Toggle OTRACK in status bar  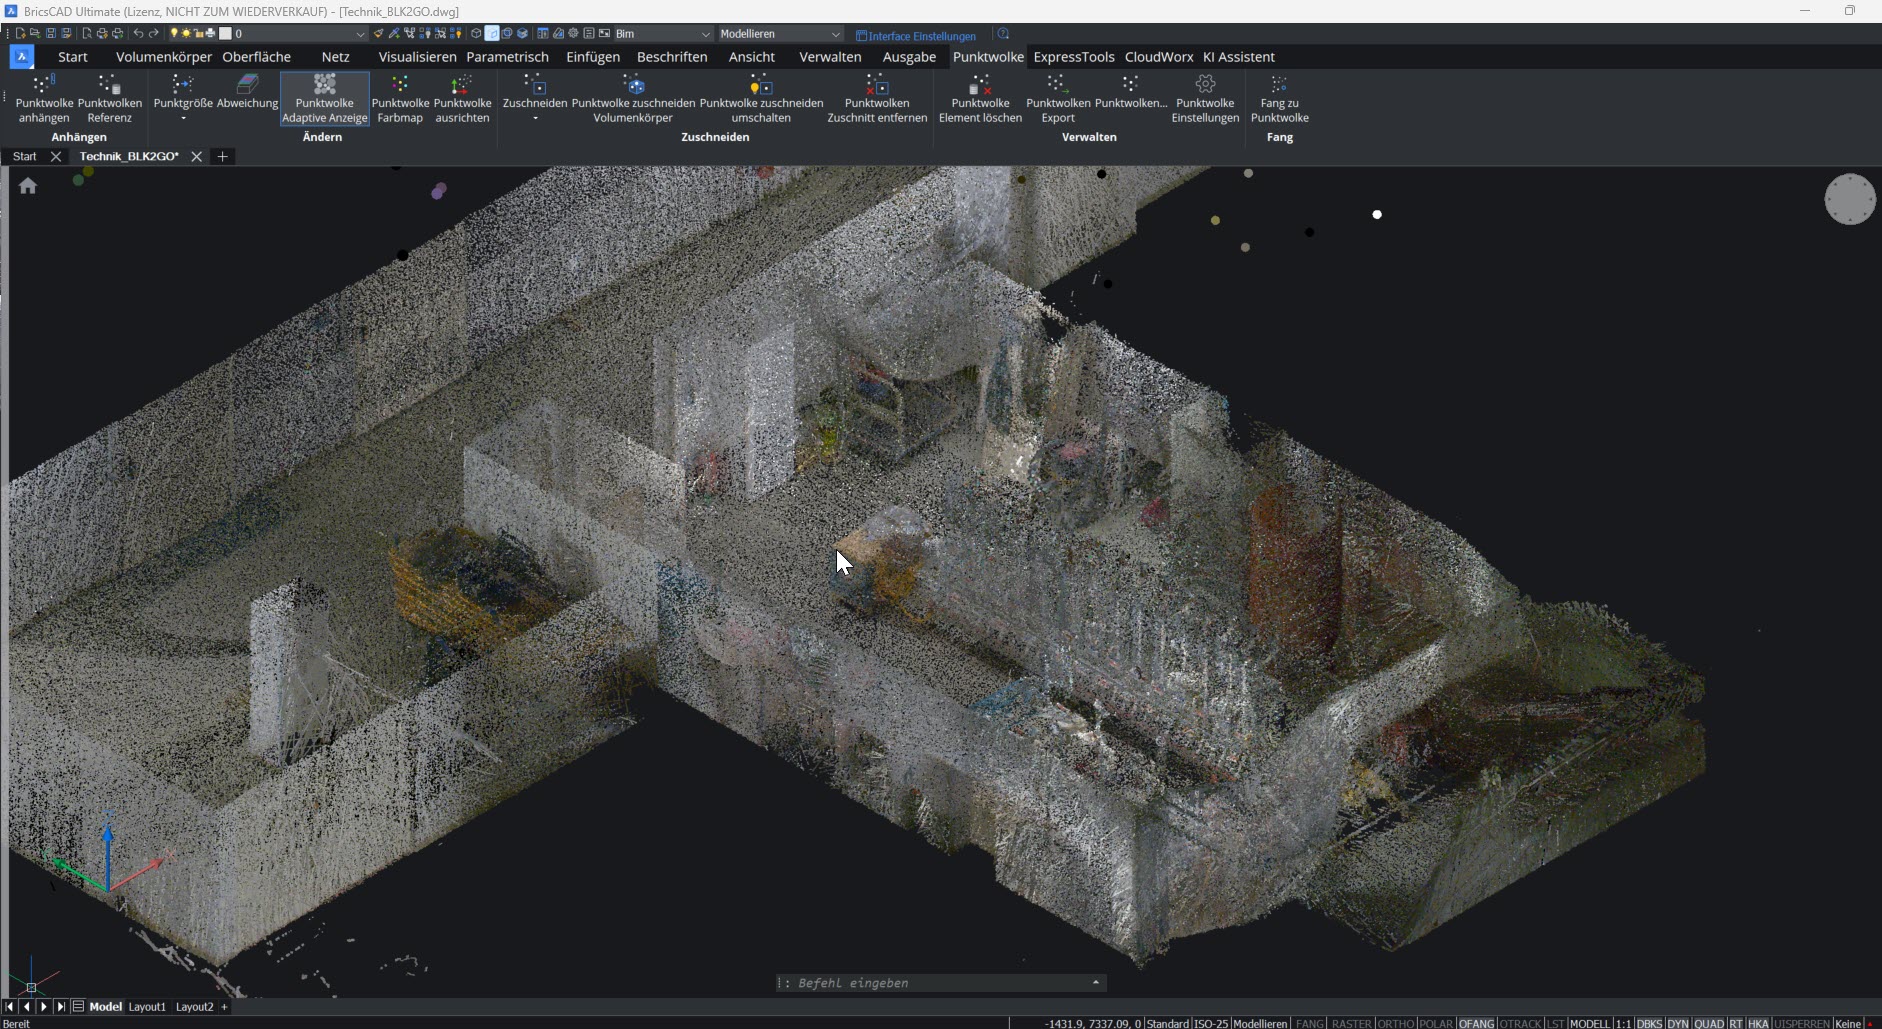coord(1520,1023)
